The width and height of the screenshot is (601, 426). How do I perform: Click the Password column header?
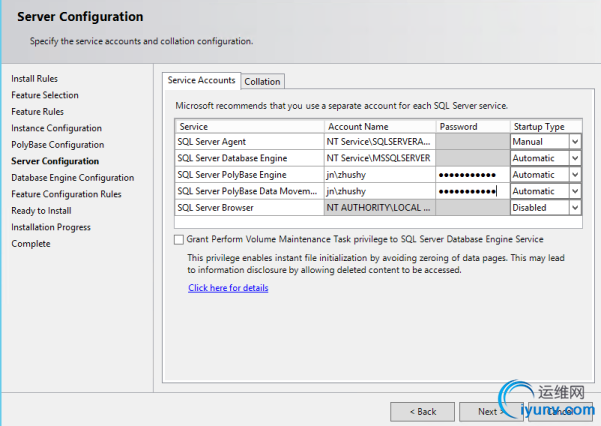coord(473,127)
